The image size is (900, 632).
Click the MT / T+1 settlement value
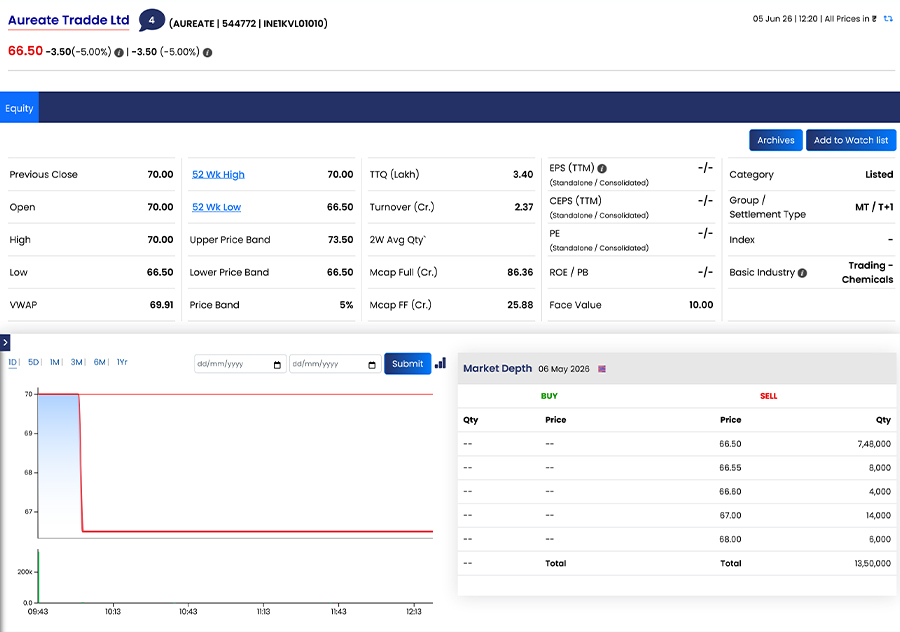pyautogui.click(x=874, y=207)
